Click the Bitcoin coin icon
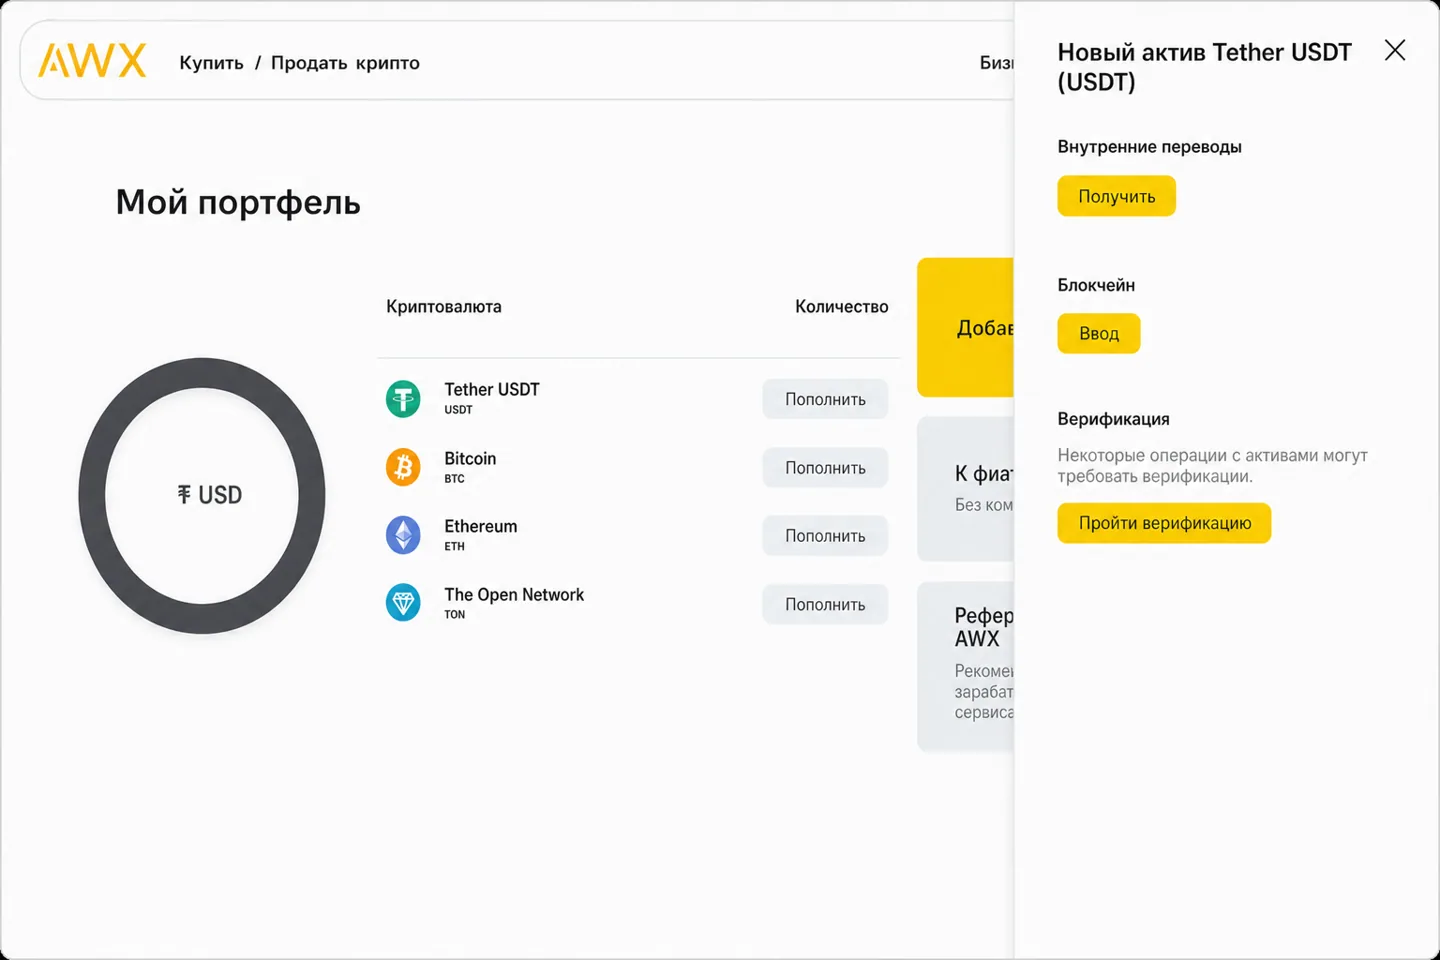Viewport: 1440px width, 960px height. (403, 467)
